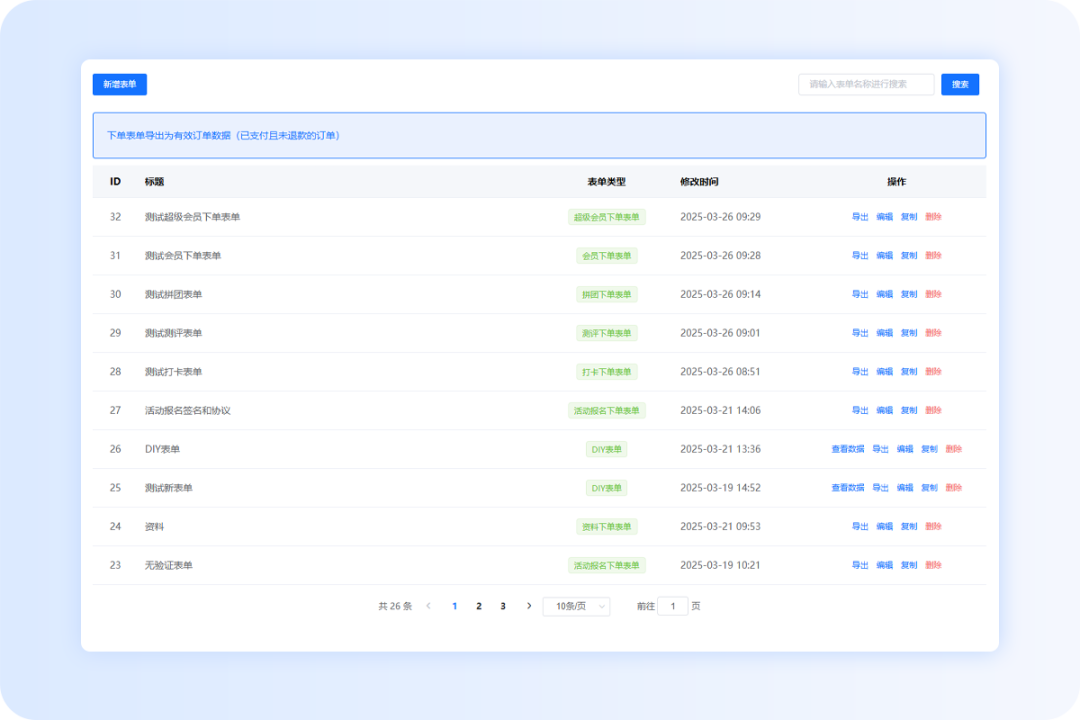Go to the previous page arrow

tap(429, 606)
